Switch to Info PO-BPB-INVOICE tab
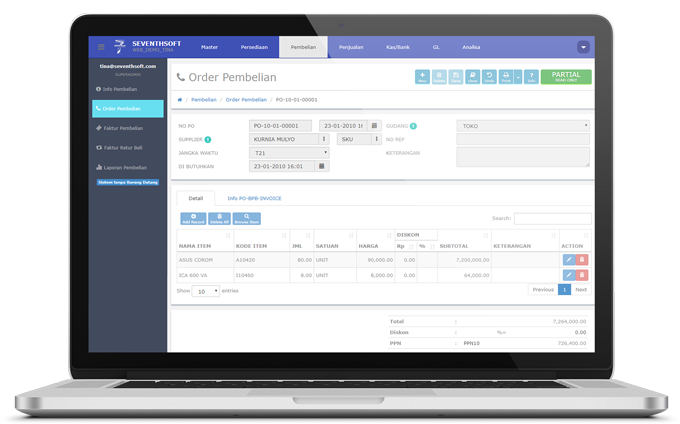The width and height of the screenshot is (680, 424). [254, 198]
